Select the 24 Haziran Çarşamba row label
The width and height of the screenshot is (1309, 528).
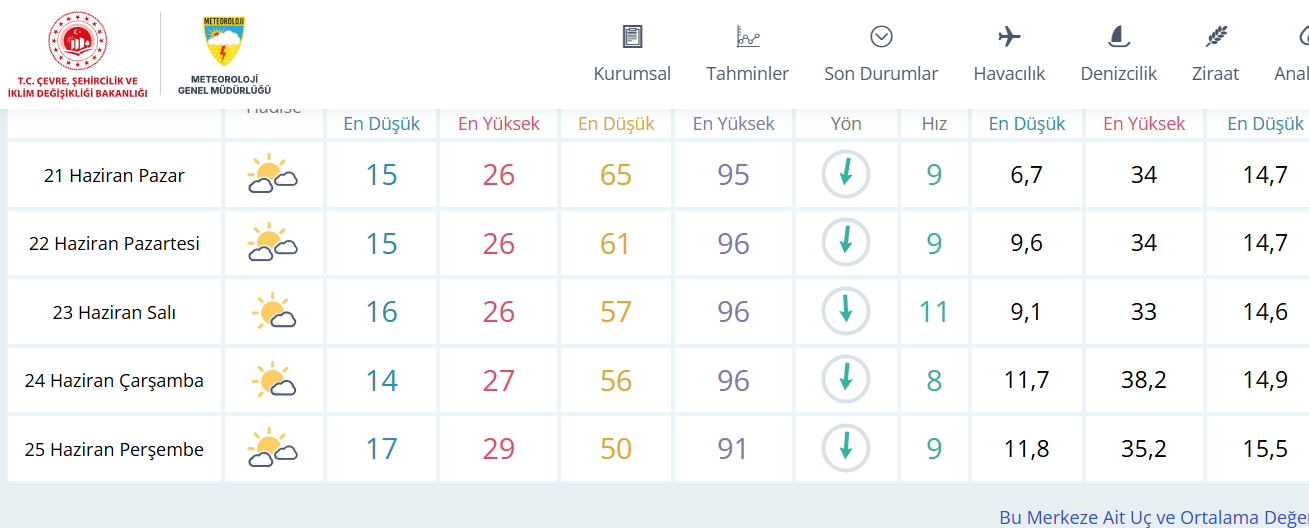click(x=114, y=380)
